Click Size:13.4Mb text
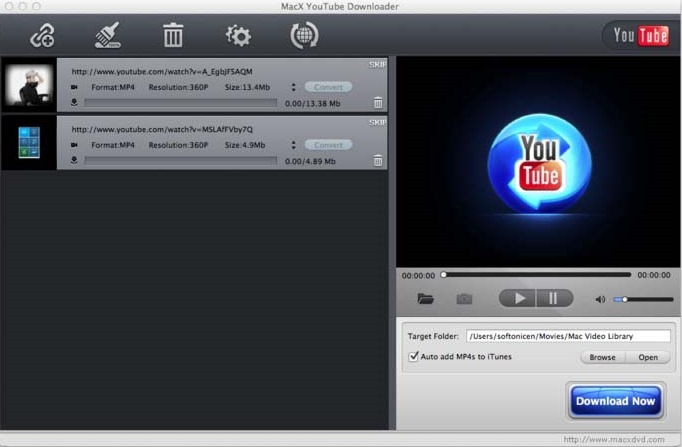This screenshot has height=447, width=682. coord(247,87)
